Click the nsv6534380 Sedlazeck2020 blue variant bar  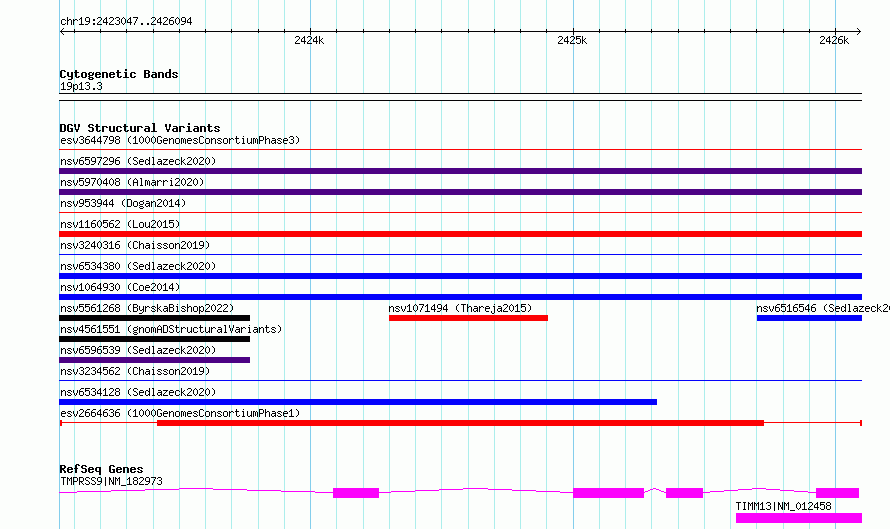tap(460, 276)
